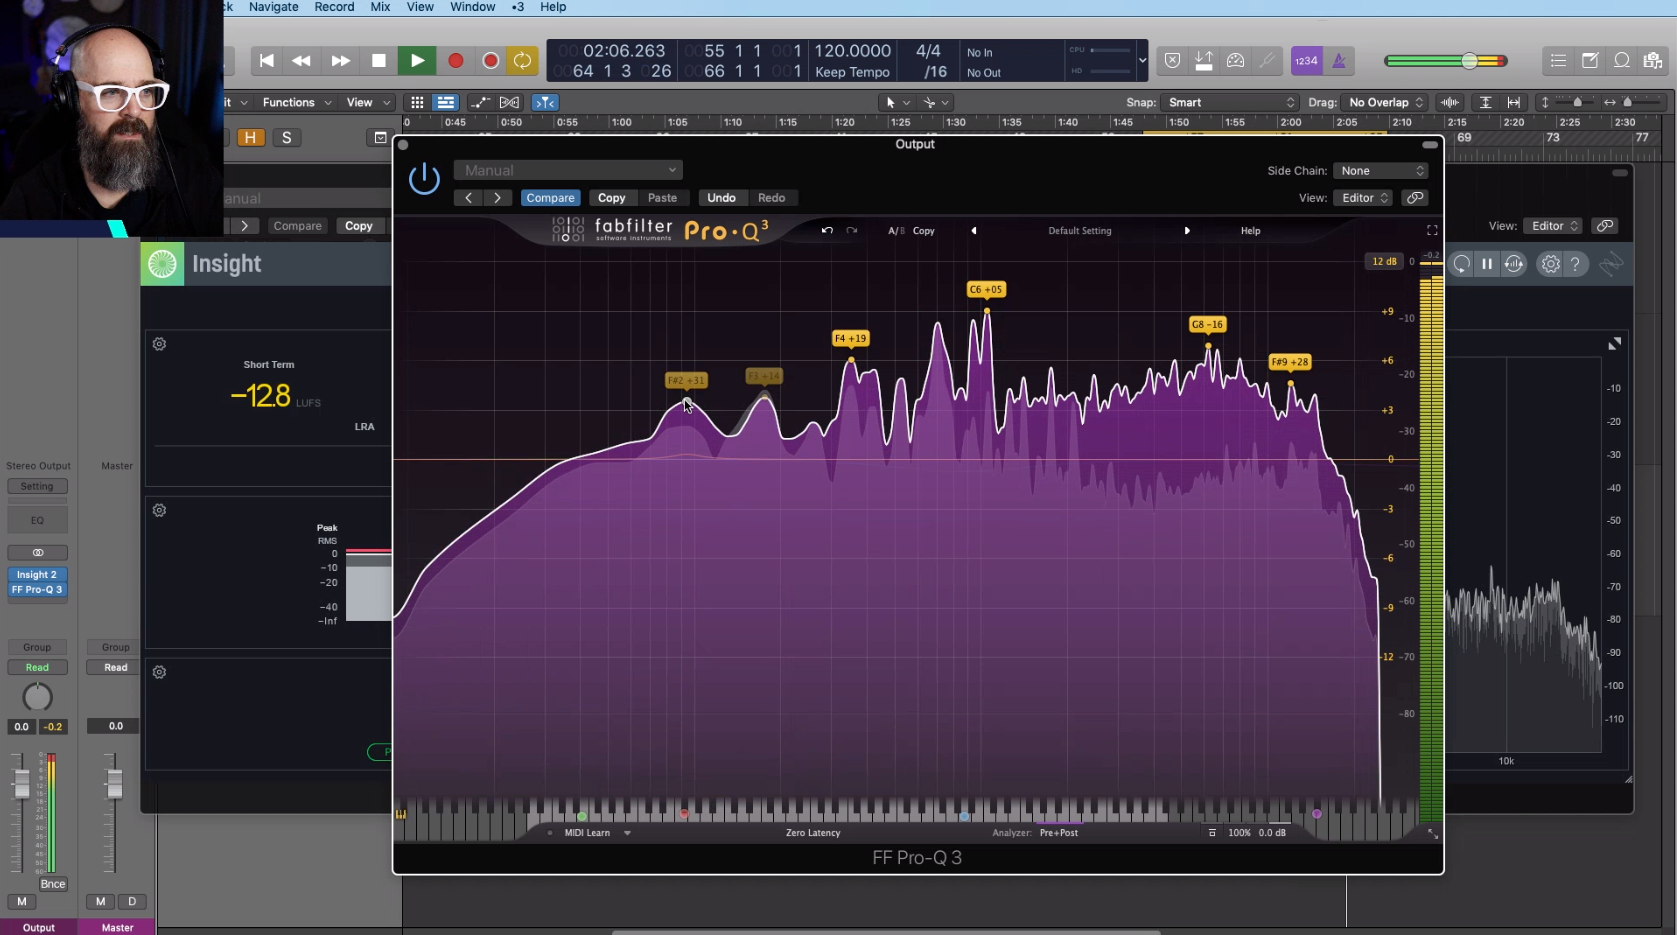Viewport: 1677px width, 935px height.
Task: Open the Note Pads icon
Action: tap(1590, 61)
